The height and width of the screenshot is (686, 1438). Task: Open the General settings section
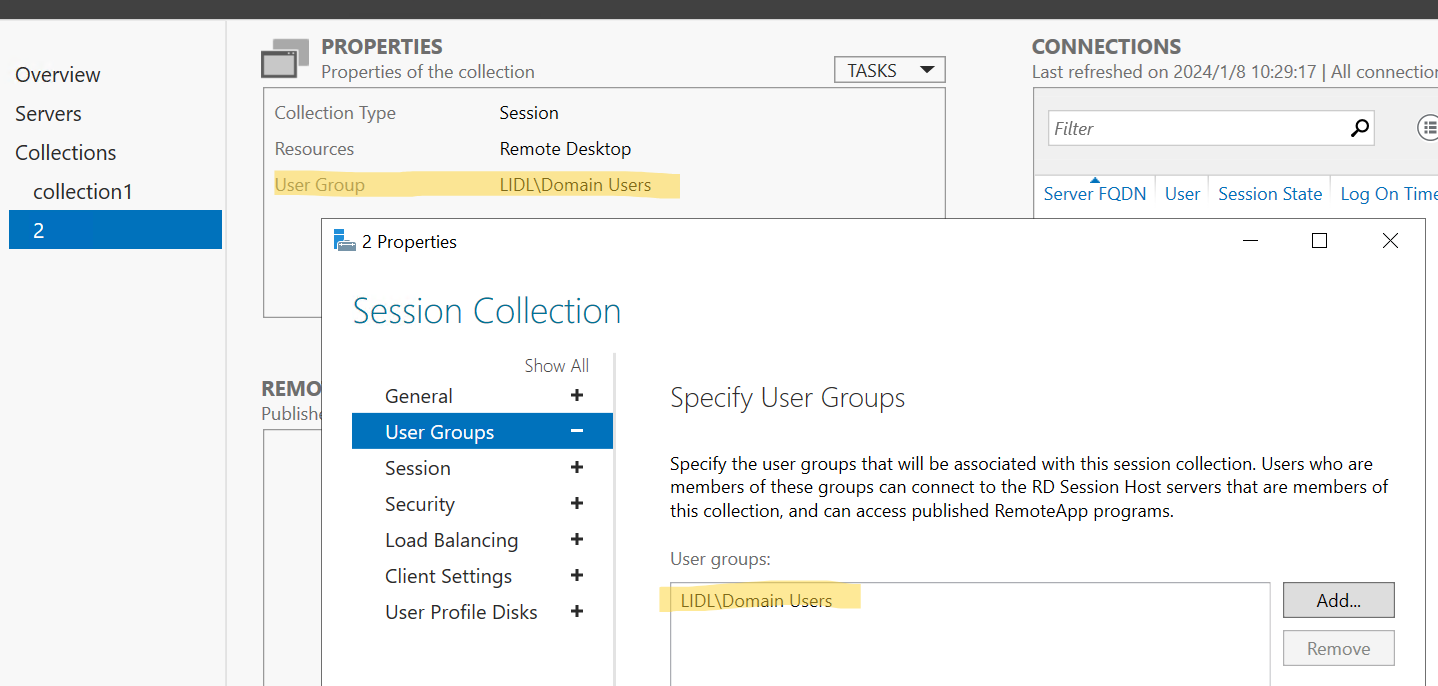419,396
